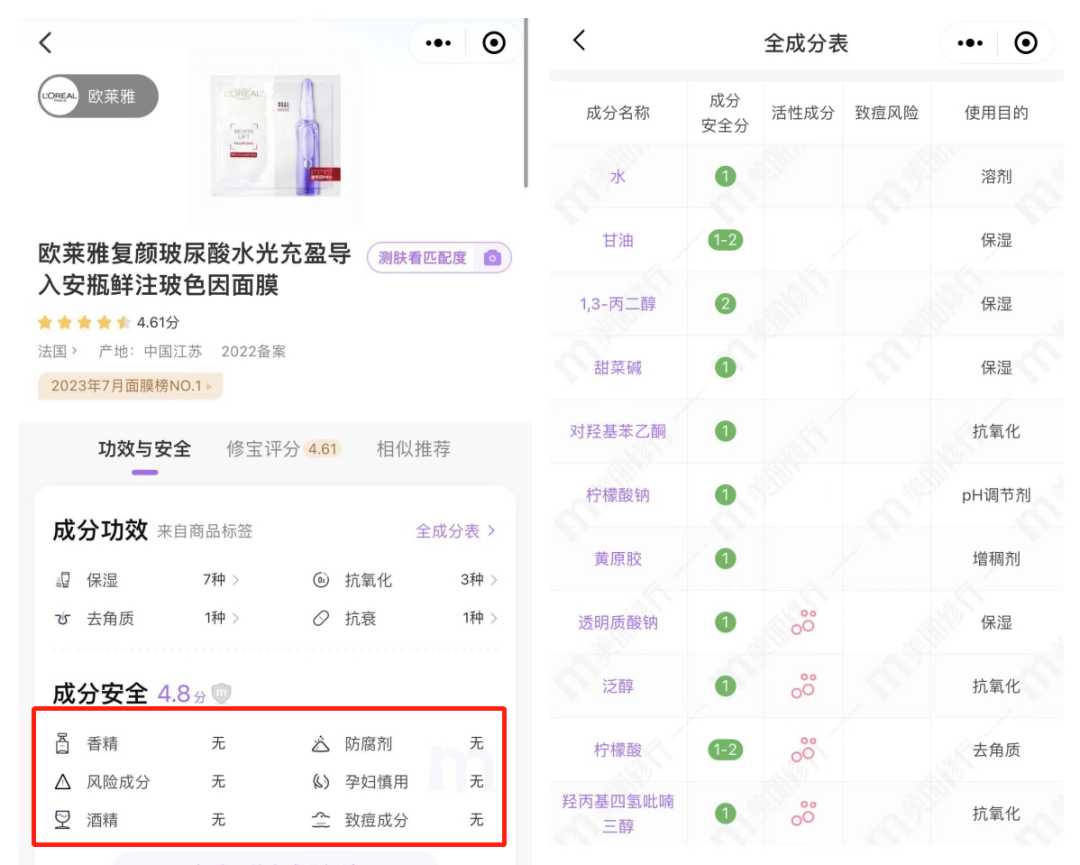Expand the 抗氧化 3种 ingredient row
1080x865 pixels.
pyautogui.click(x=405, y=580)
